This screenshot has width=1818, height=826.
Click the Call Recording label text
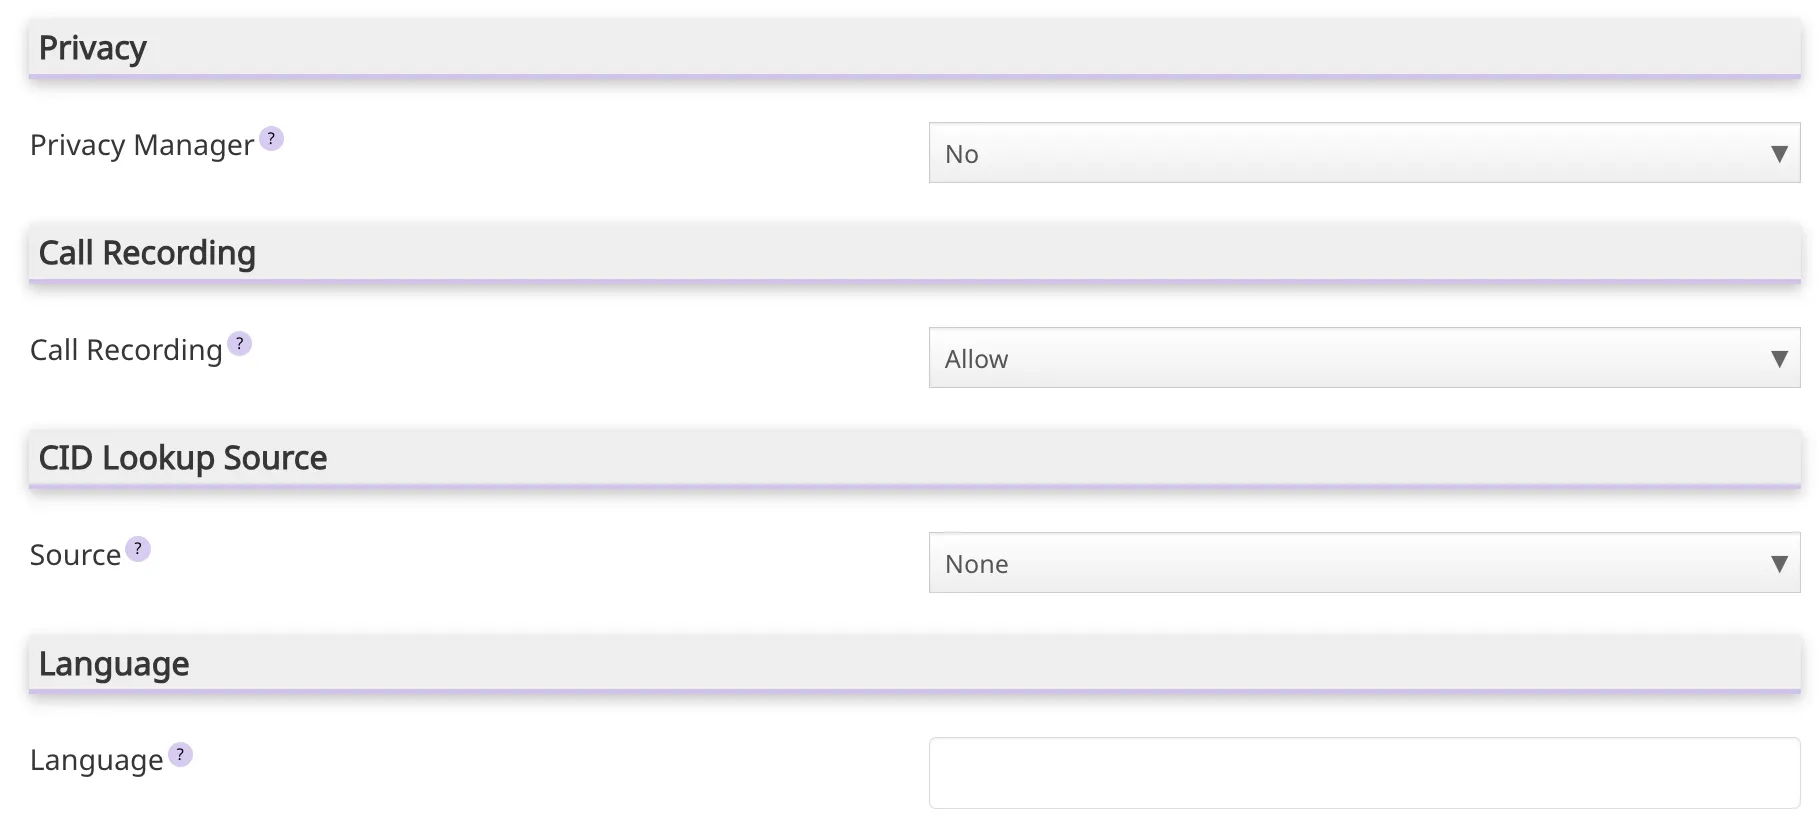coord(123,350)
